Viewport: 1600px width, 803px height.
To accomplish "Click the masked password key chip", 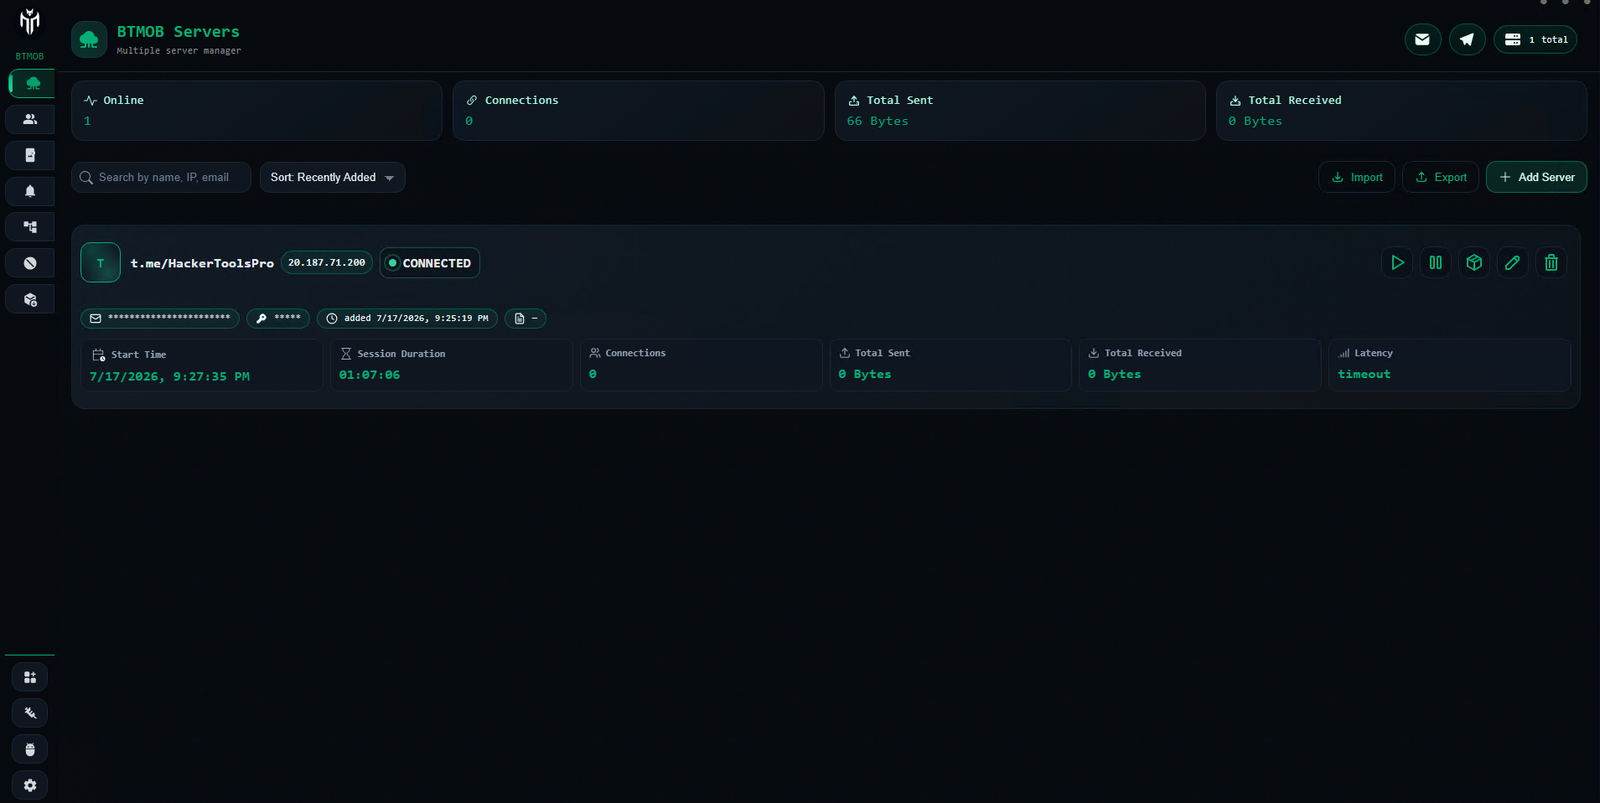I will 278,318.
